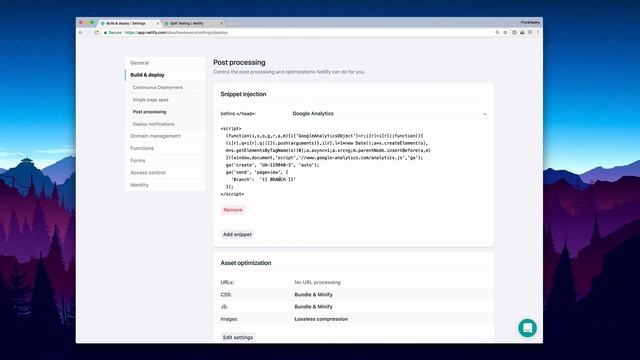Collapse the Google Analytics snippet chevron
Viewport: 640px width, 360px height.
point(484,114)
